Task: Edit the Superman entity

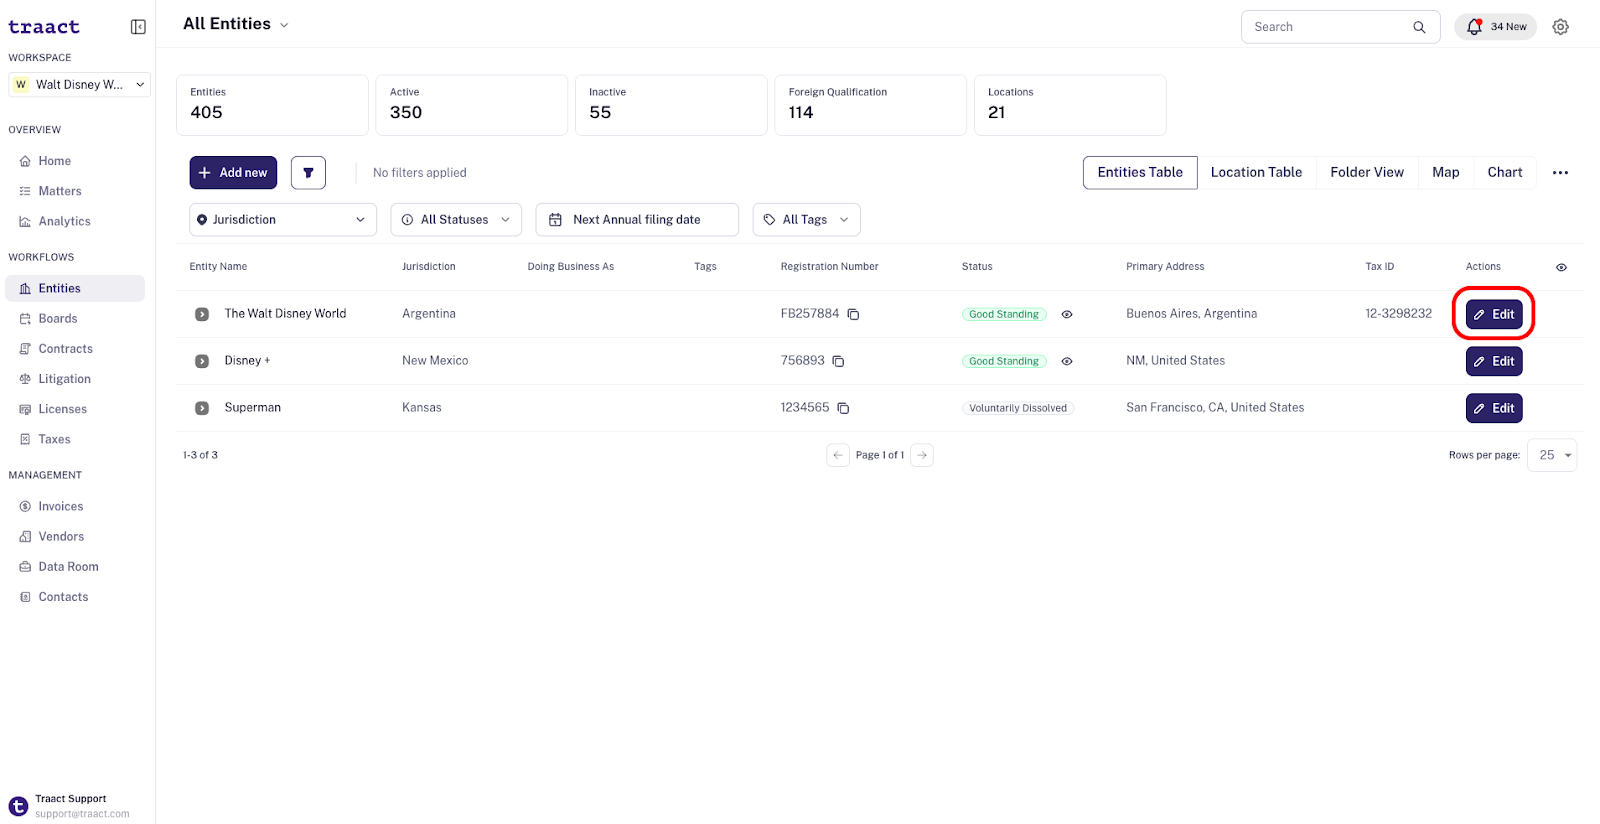Action: (x=1494, y=408)
